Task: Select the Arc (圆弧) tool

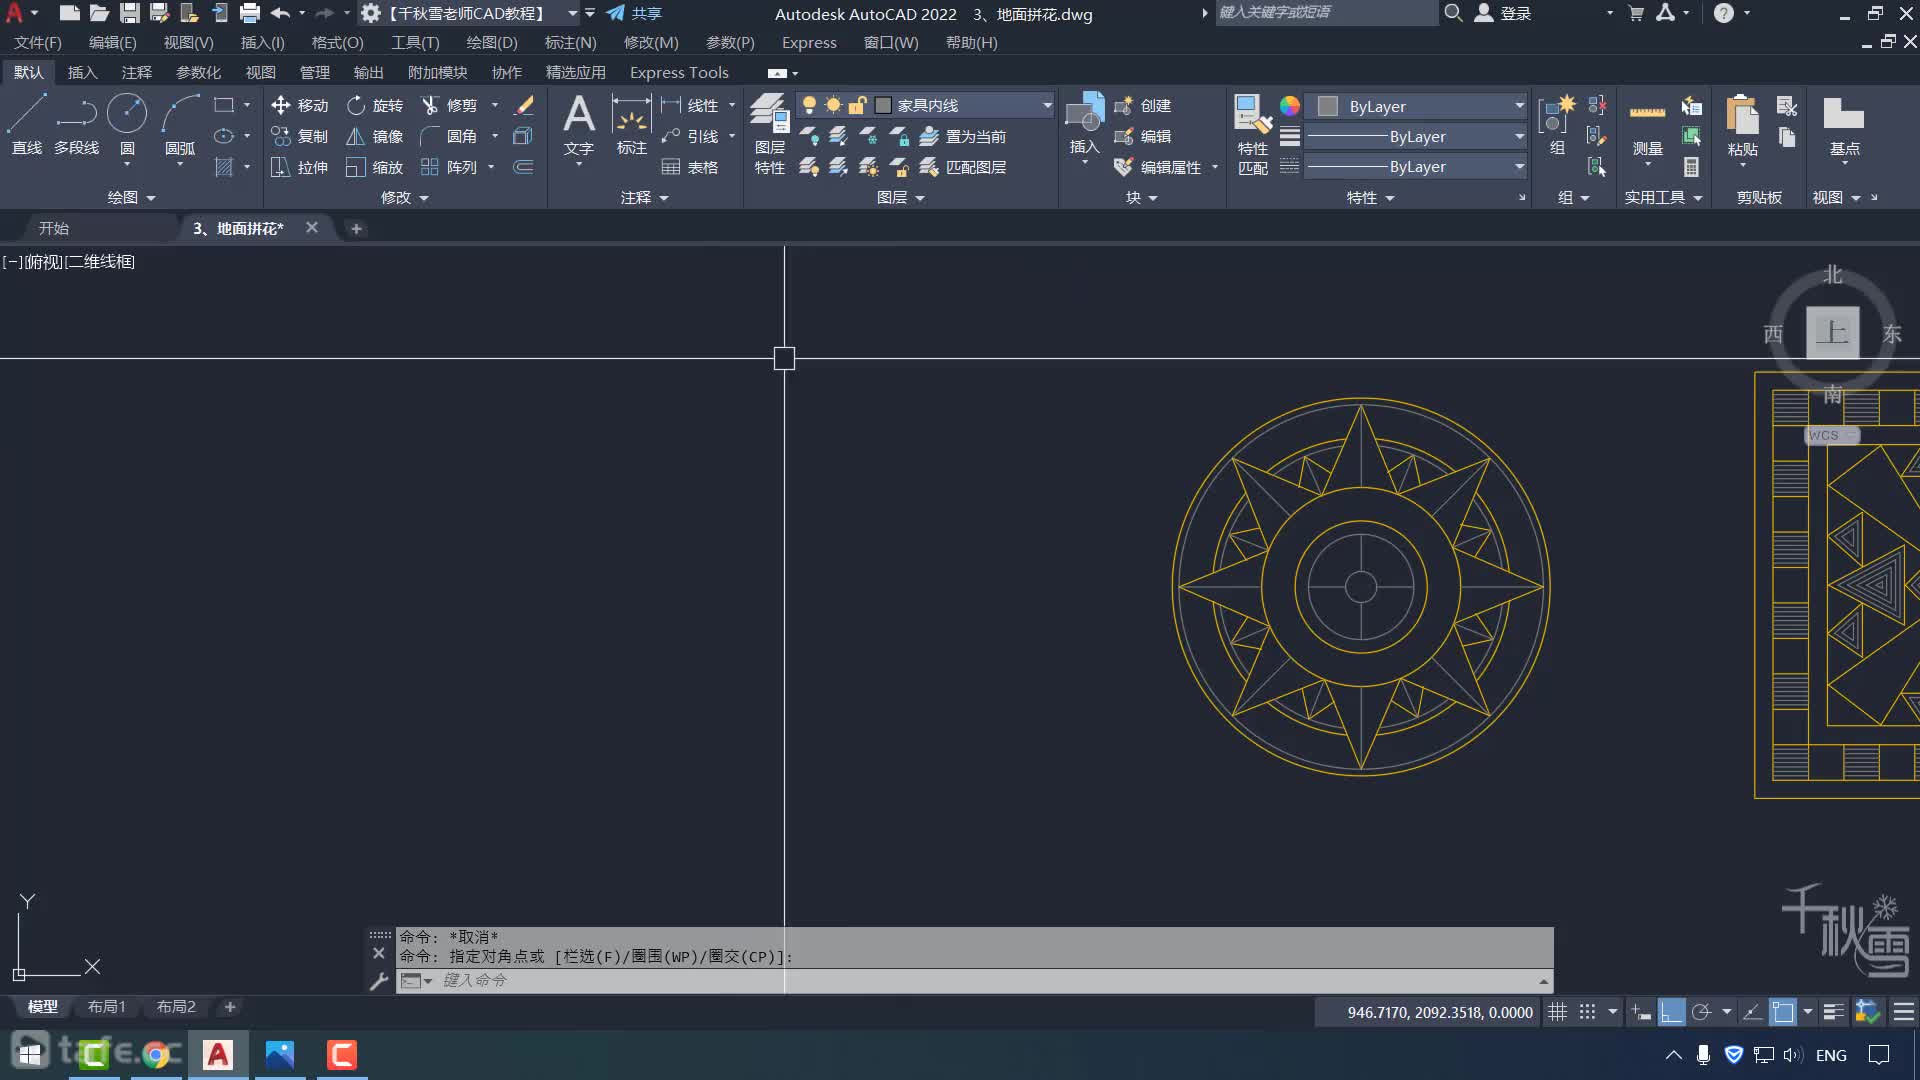Action: pos(180,125)
